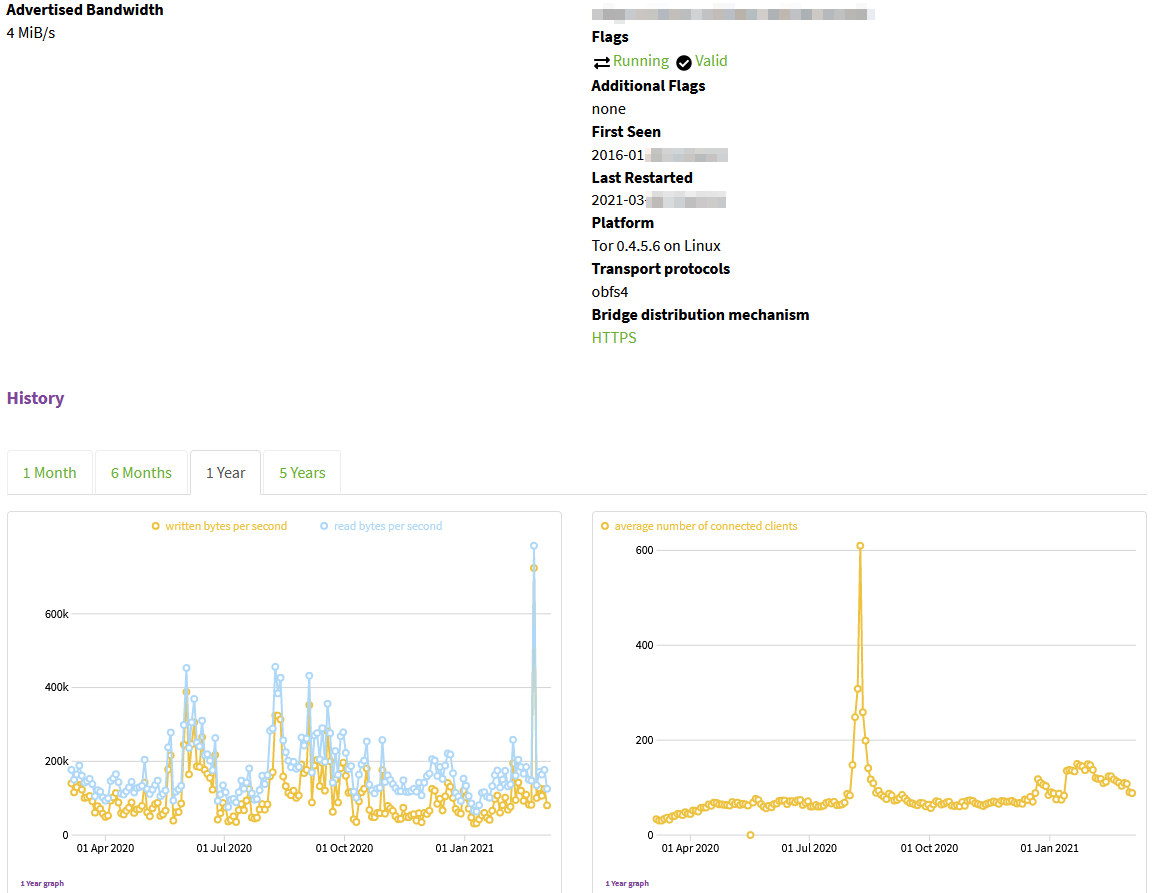Click the read bytes legend circle marker
The width and height of the screenshot is (1153, 893).
click(324, 526)
